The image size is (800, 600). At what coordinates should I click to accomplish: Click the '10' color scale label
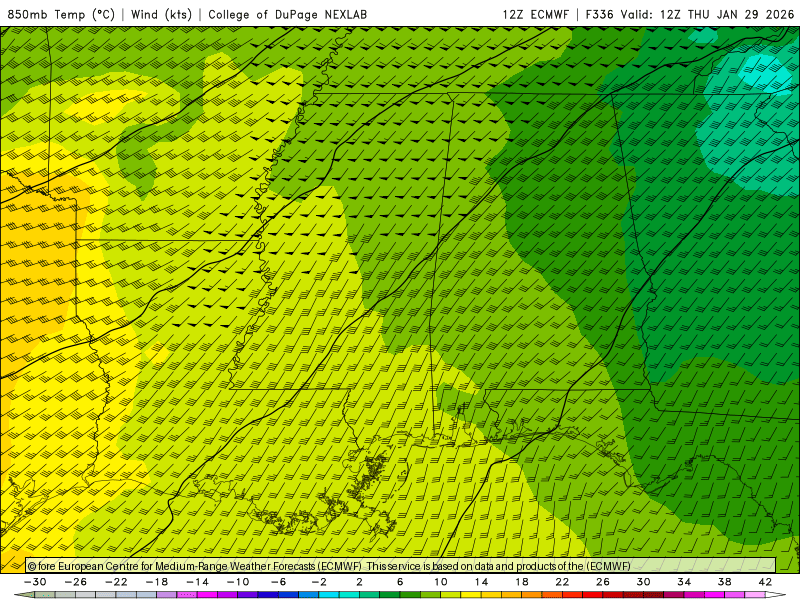[440, 582]
